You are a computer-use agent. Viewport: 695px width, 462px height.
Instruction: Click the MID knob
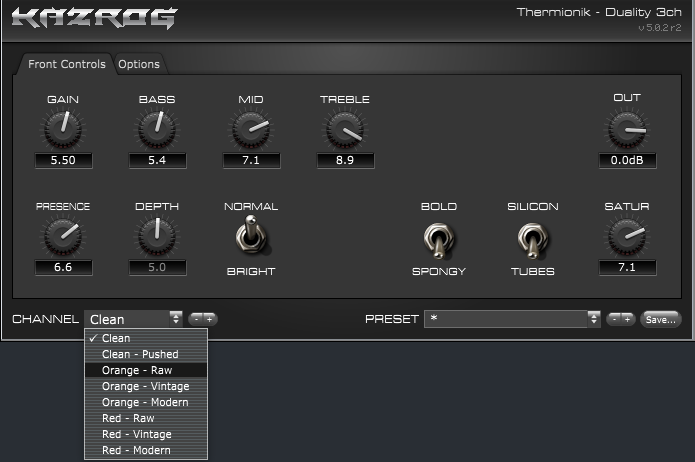tap(251, 129)
